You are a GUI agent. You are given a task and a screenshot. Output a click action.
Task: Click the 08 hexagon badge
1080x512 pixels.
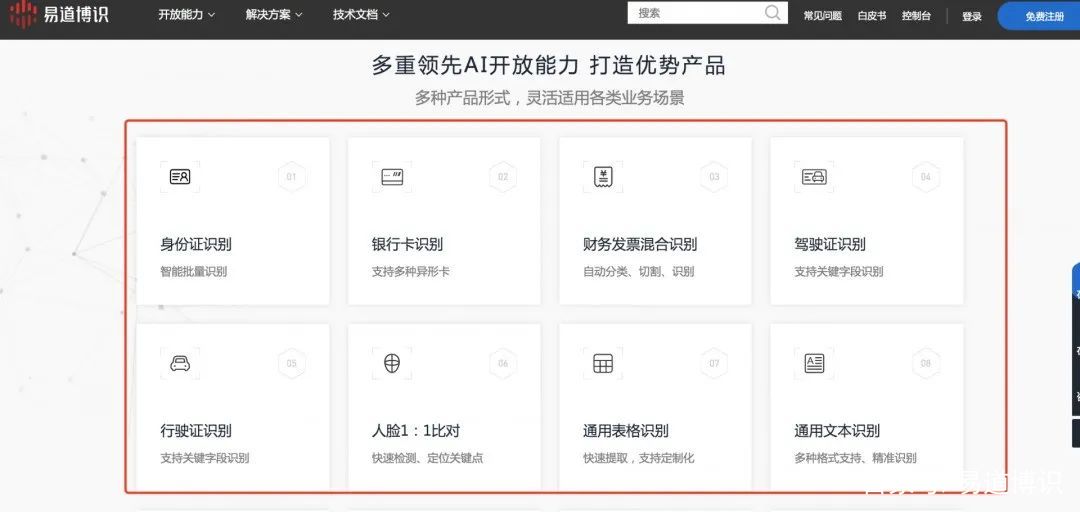926,363
